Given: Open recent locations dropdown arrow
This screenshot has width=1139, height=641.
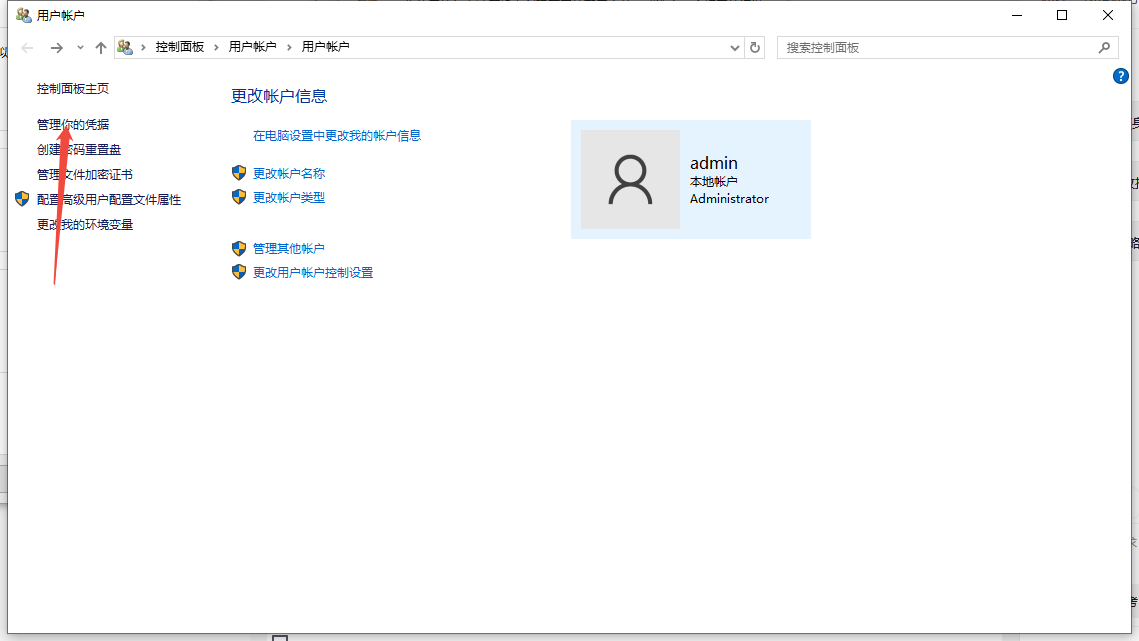Looking at the screenshot, I should pyautogui.click(x=80, y=48).
